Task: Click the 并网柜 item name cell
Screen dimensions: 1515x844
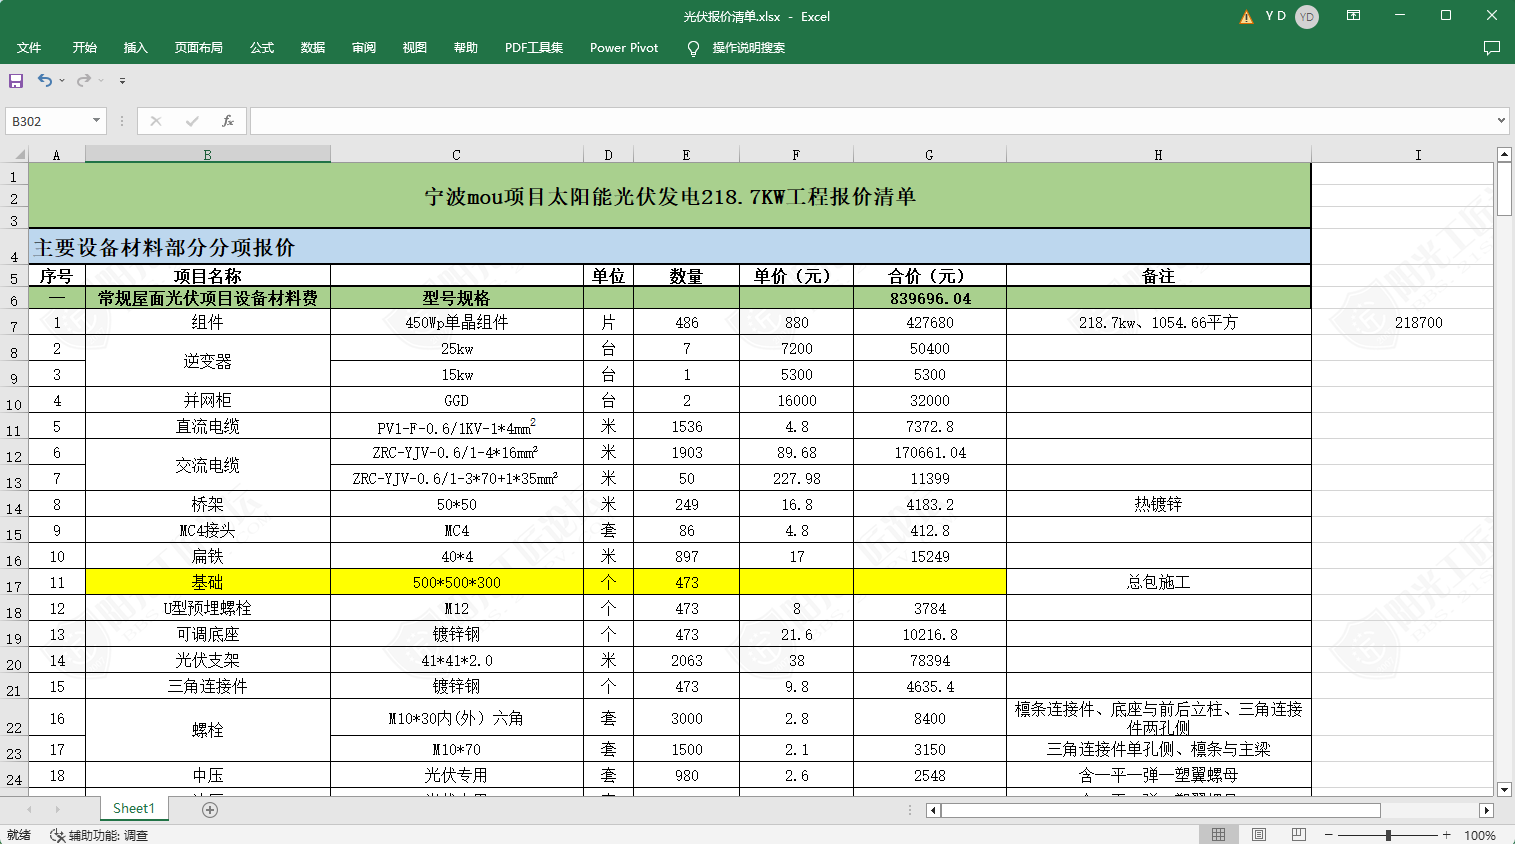Action: point(208,400)
